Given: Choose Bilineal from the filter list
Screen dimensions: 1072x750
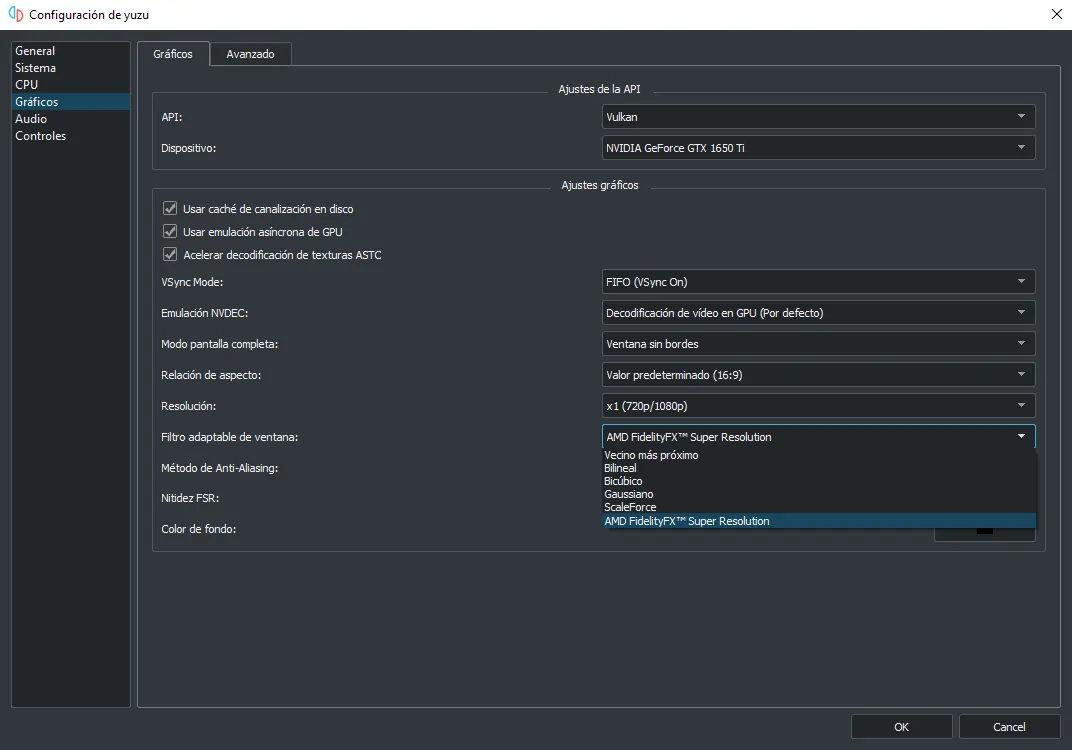Looking at the screenshot, I should pyautogui.click(x=620, y=468).
